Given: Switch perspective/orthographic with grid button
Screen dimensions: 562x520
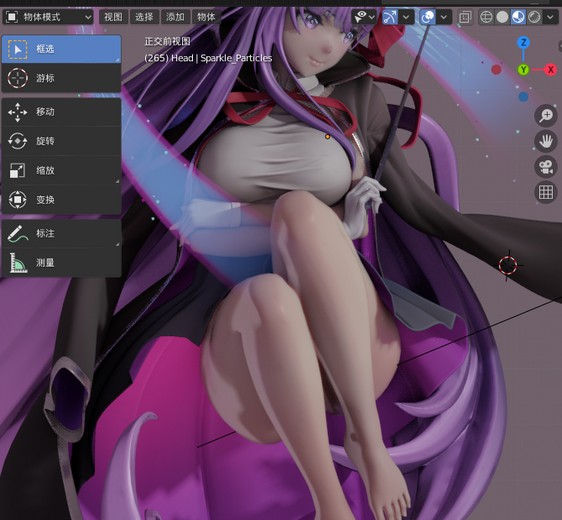Looking at the screenshot, I should pyautogui.click(x=546, y=192).
